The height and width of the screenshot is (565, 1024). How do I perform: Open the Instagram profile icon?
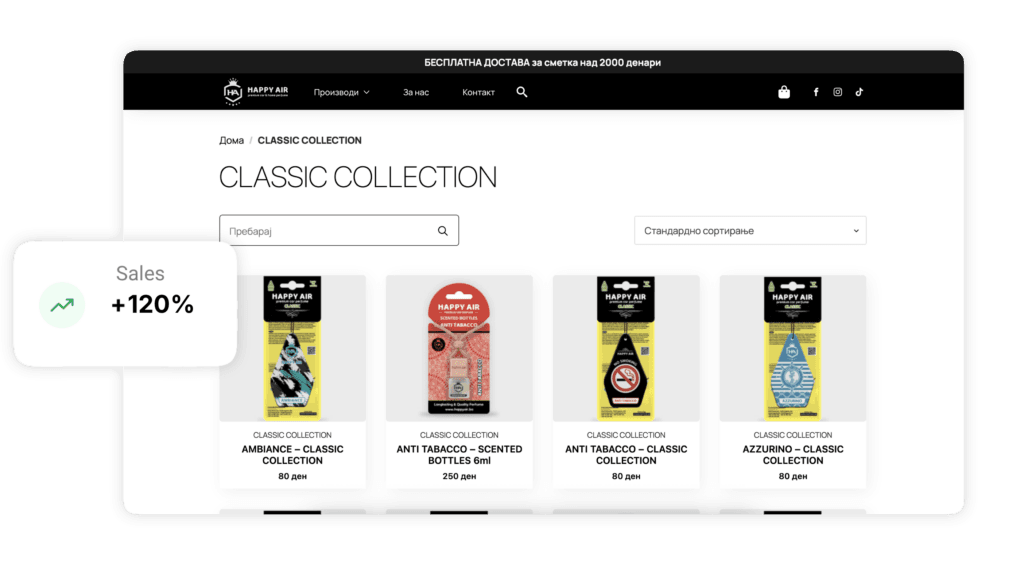[x=837, y=92]
